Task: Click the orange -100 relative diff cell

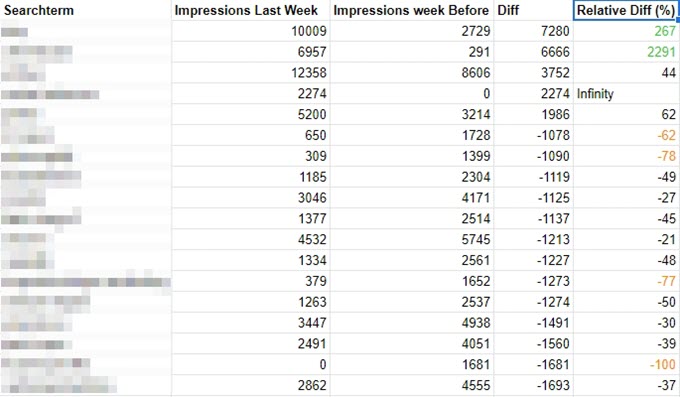Action: coord(626,364)
